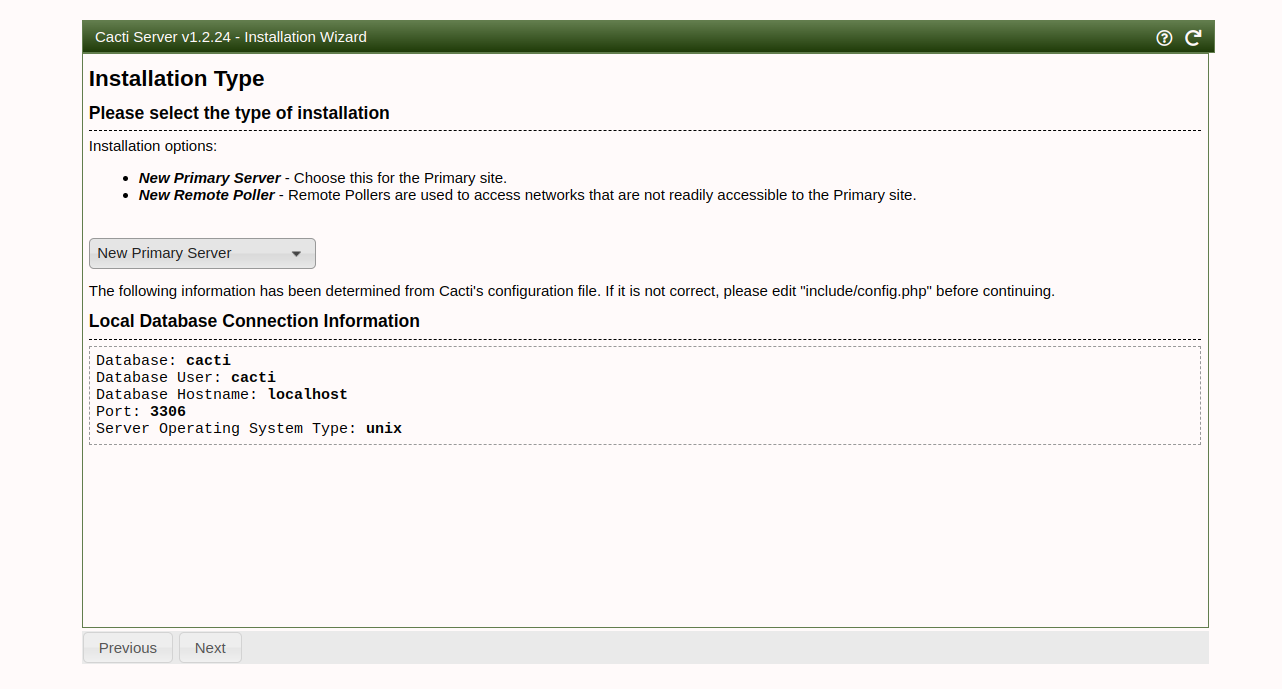This screenshot has height=689, width=1282.
Task: Click the bold New Primary Server bullet text
Action: click(209, 178)
